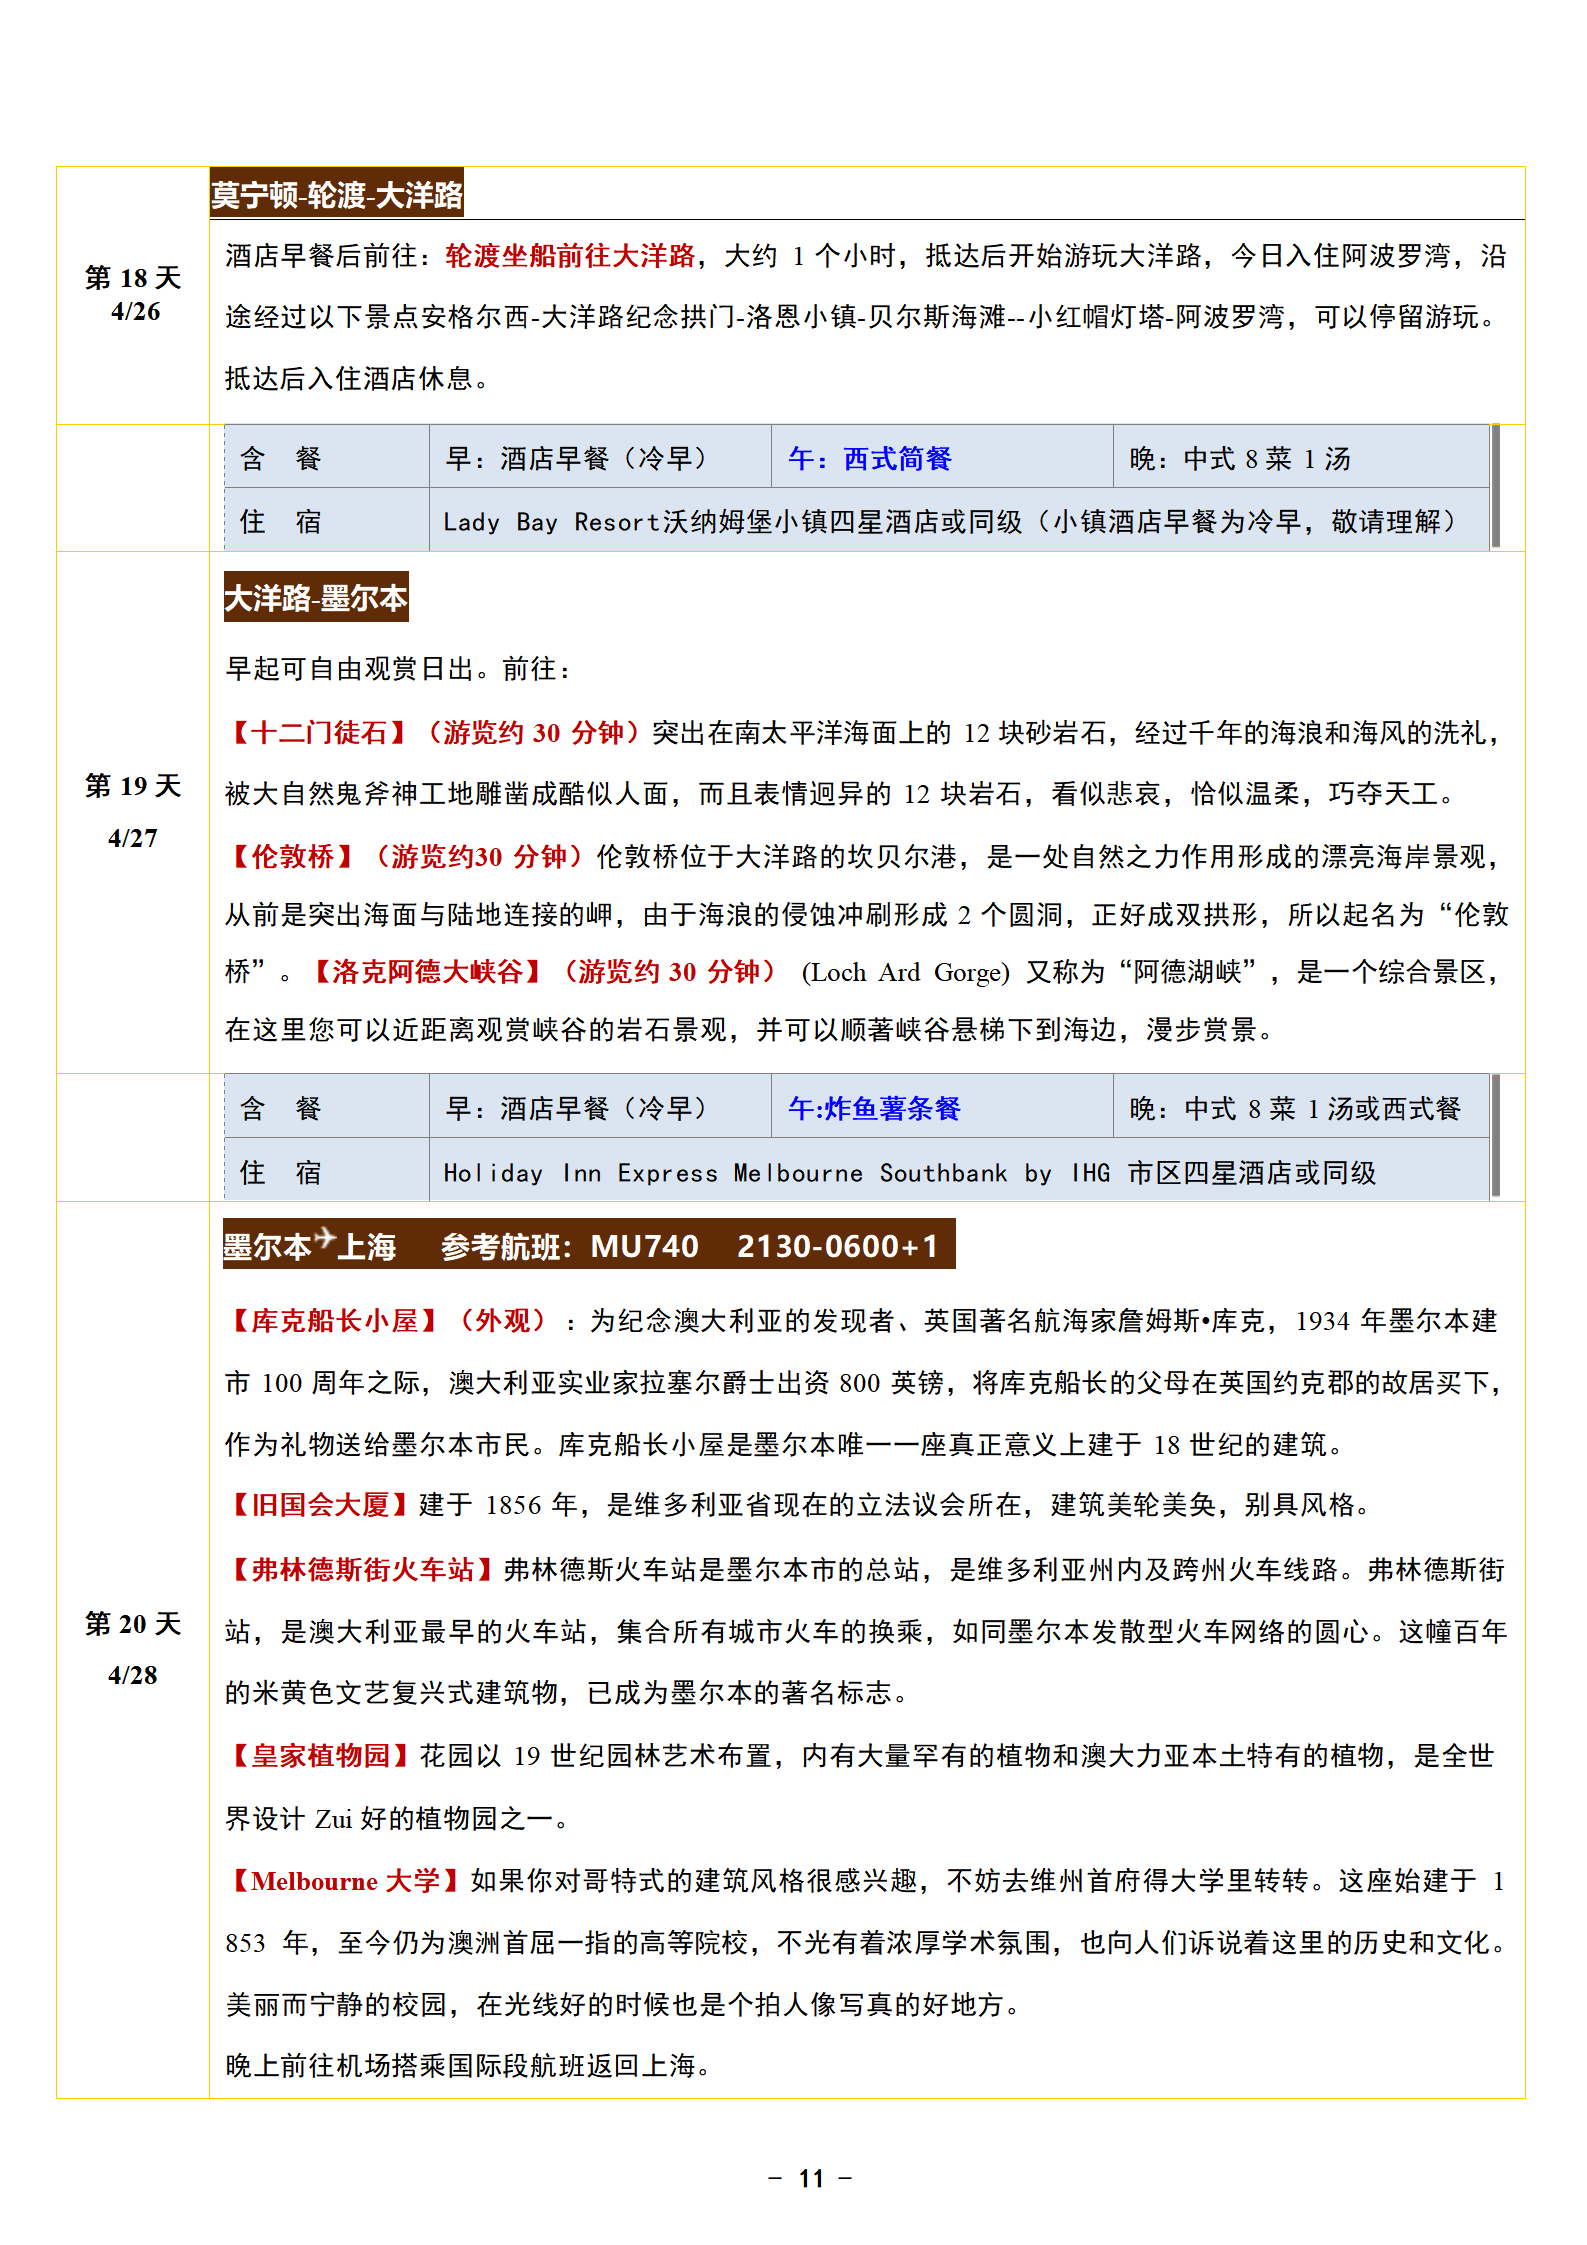This screenshot has width=1587, height=2245.
Task: Select the flight number MU740 in the header
Action: click(644, 1246)
